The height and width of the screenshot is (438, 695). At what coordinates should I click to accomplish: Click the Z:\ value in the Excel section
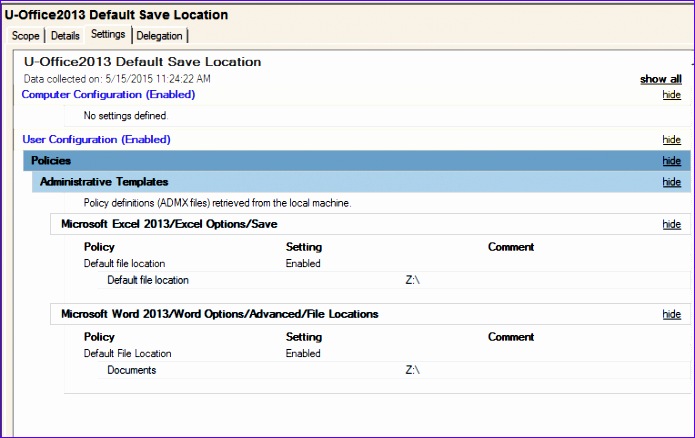tap(412, 280)
